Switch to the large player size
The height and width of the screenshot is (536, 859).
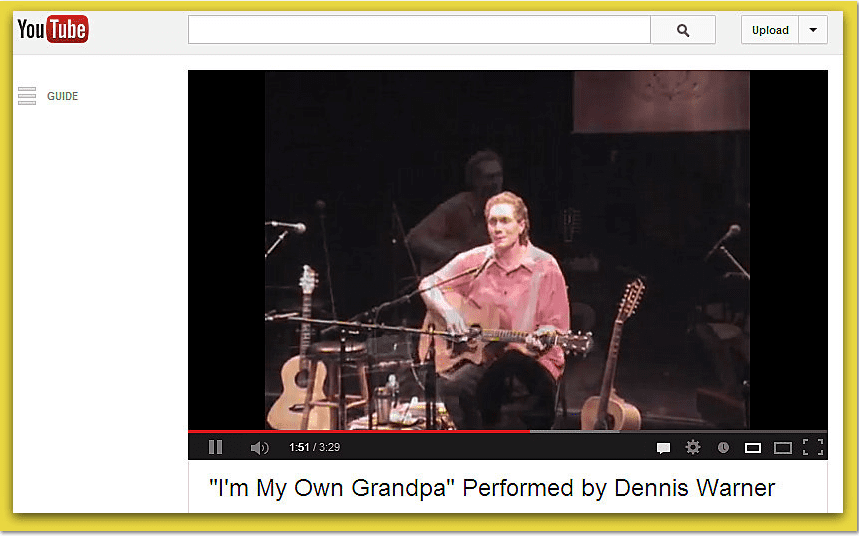783,448
